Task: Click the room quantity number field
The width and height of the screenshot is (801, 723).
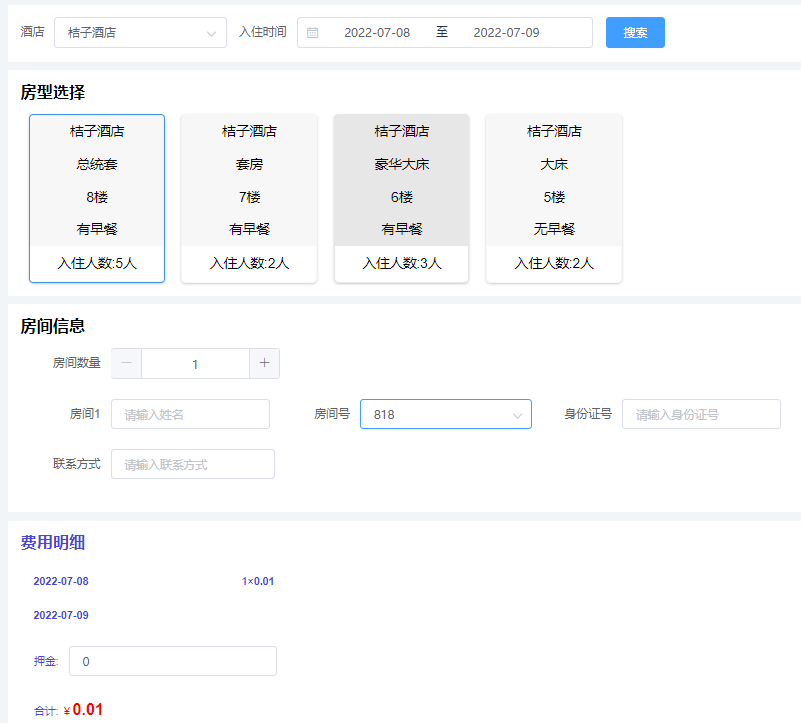Action: pyautogui.click(x=195, y=364)
